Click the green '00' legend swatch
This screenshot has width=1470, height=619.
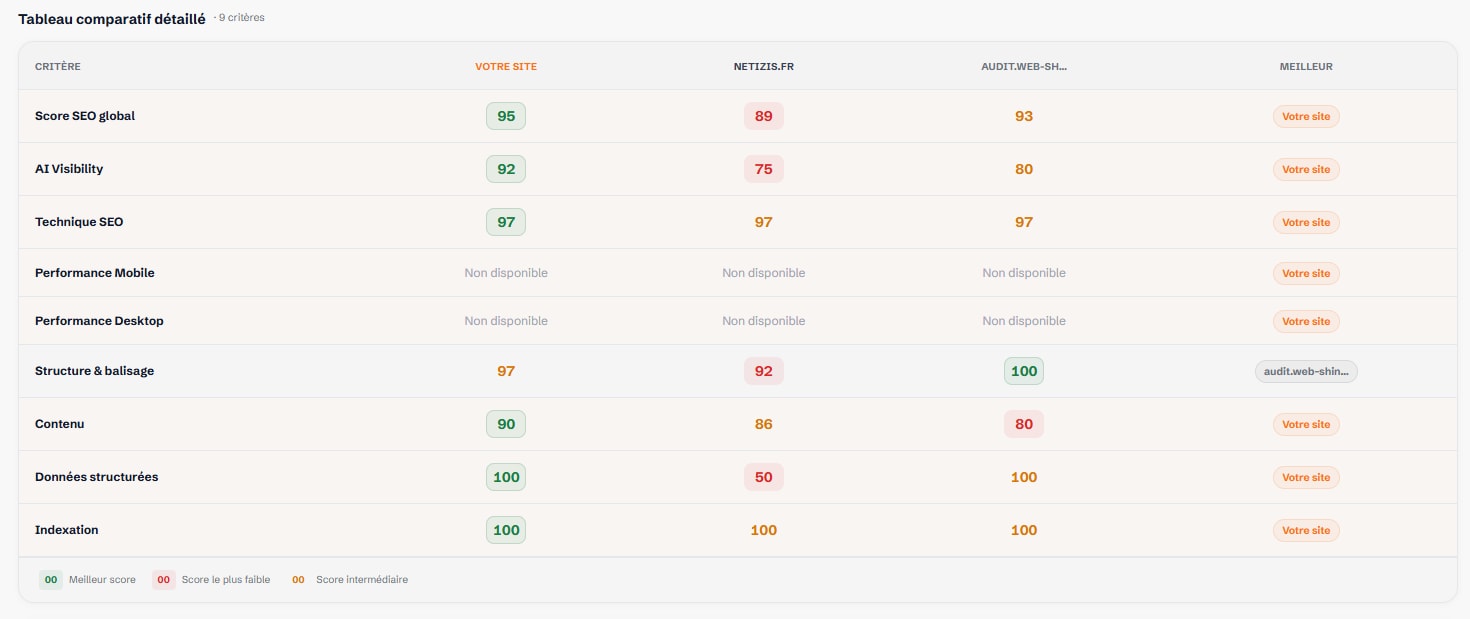(50, 579)
